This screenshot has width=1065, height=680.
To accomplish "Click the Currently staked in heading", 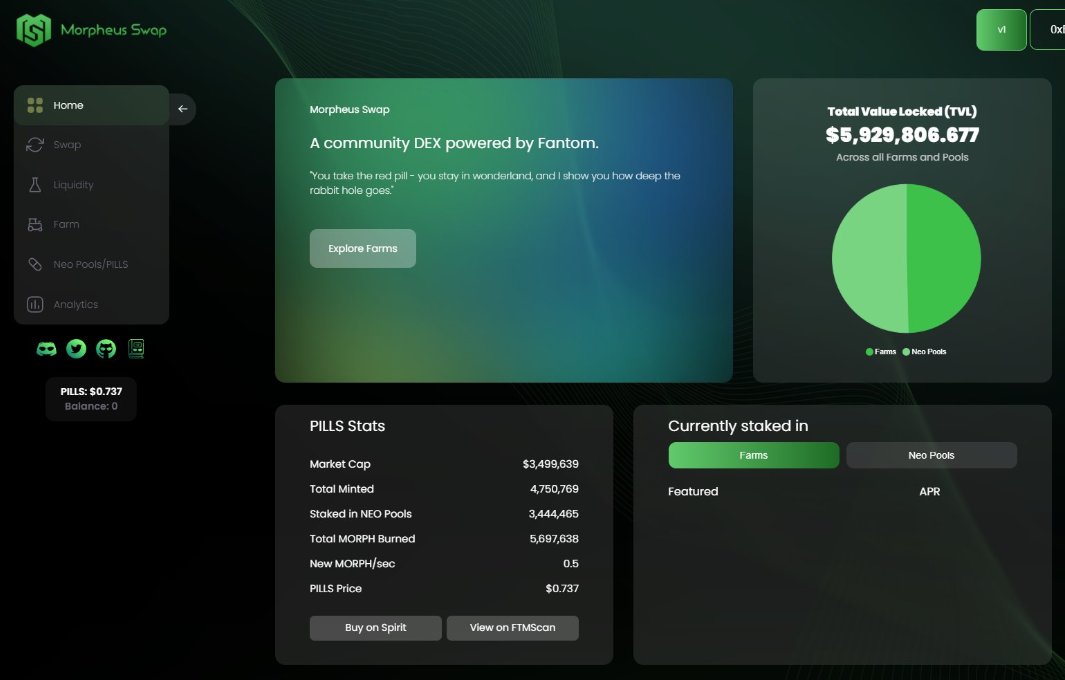I will [738, 426].
